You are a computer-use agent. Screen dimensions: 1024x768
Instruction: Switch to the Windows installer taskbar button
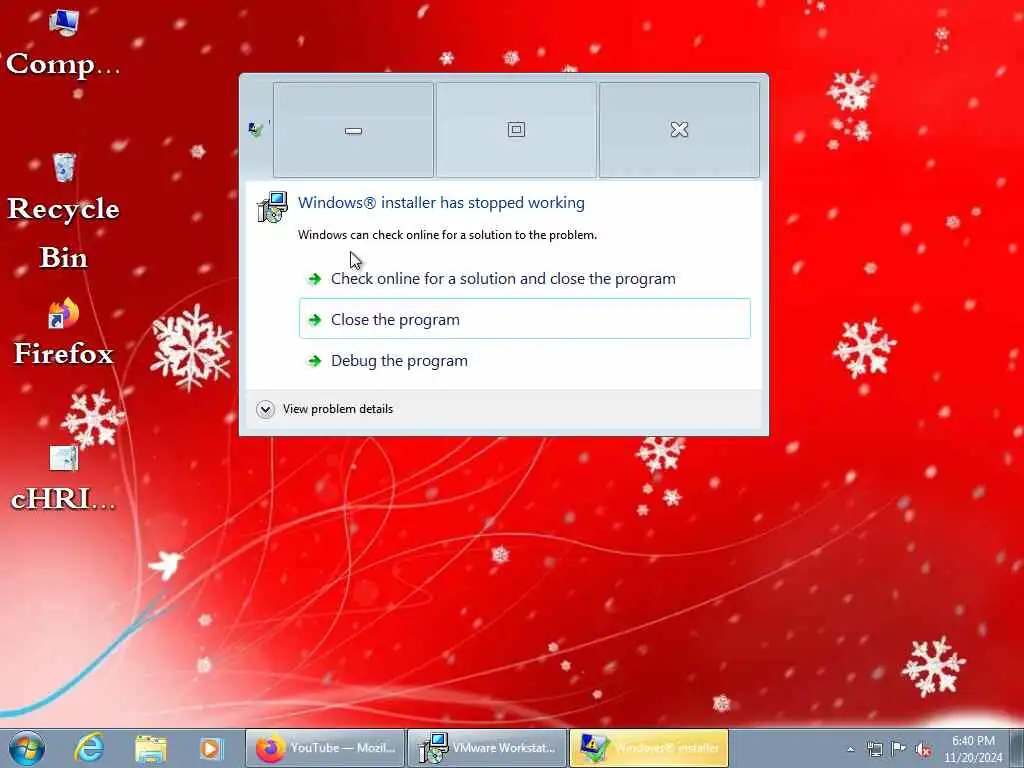tap(649, 748)
